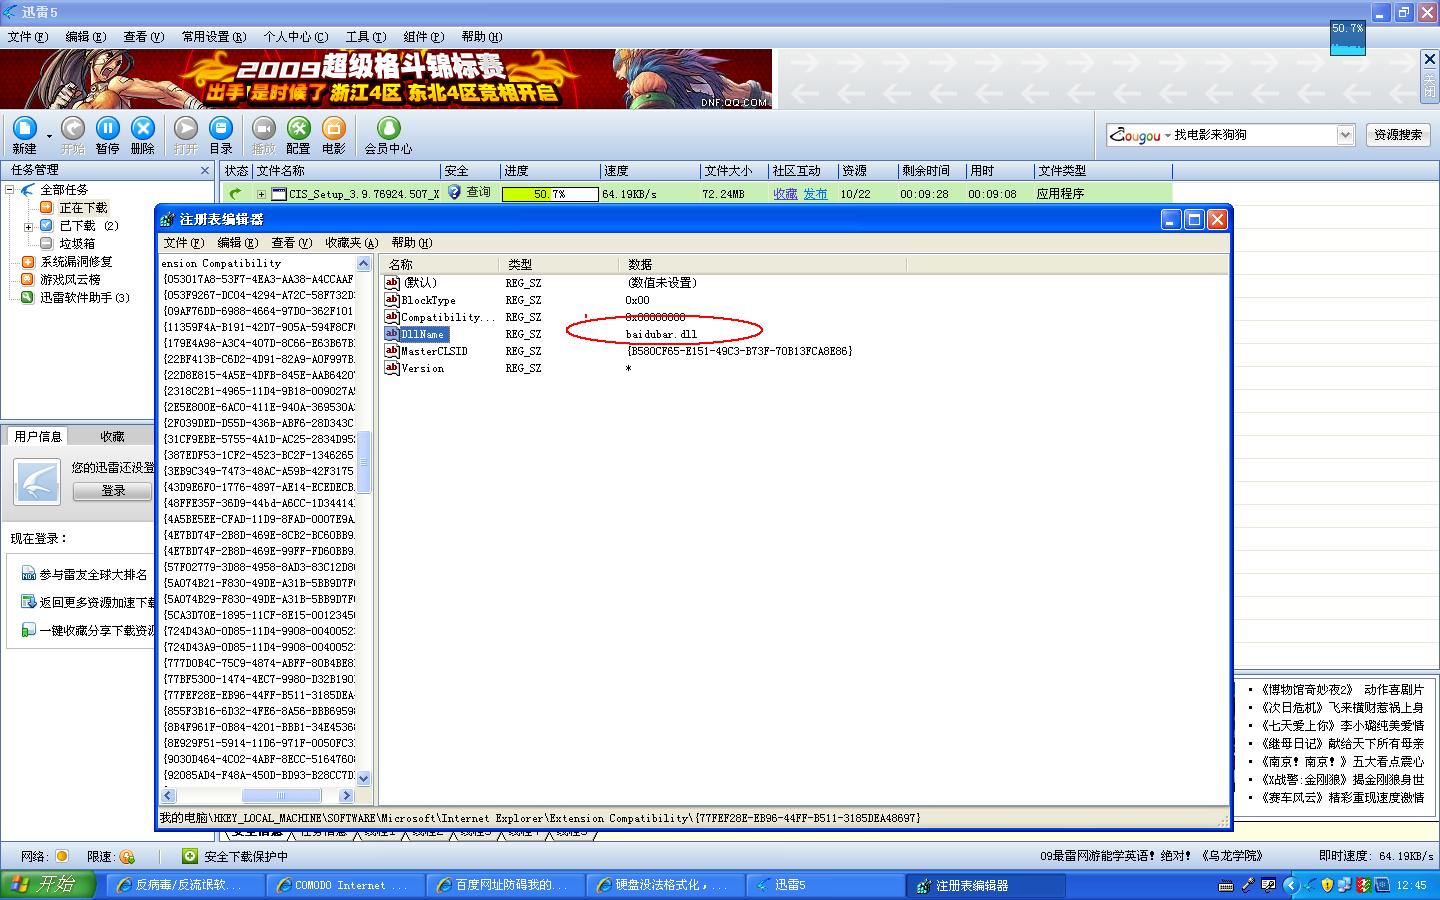Switch to the 收藏 tab
The height and width of the screenshot is (900, 1440).
pyautogui.click(x=112, y=436)
